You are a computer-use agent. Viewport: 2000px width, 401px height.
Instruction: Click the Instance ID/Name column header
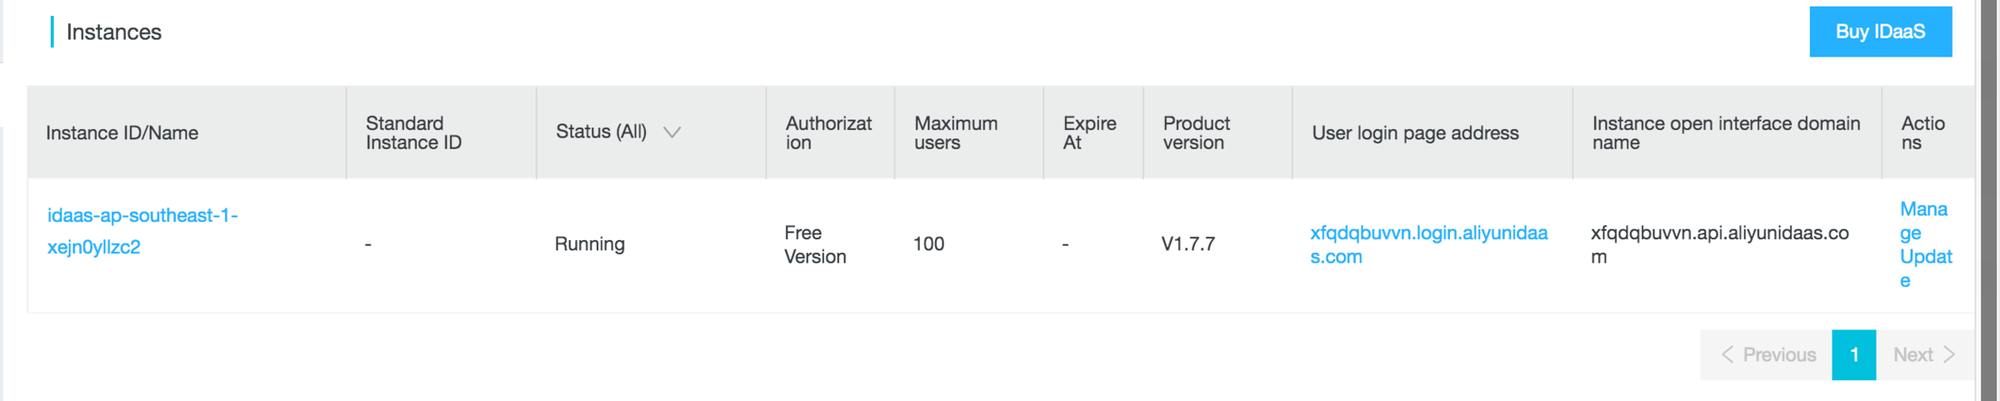click(122, 133)
